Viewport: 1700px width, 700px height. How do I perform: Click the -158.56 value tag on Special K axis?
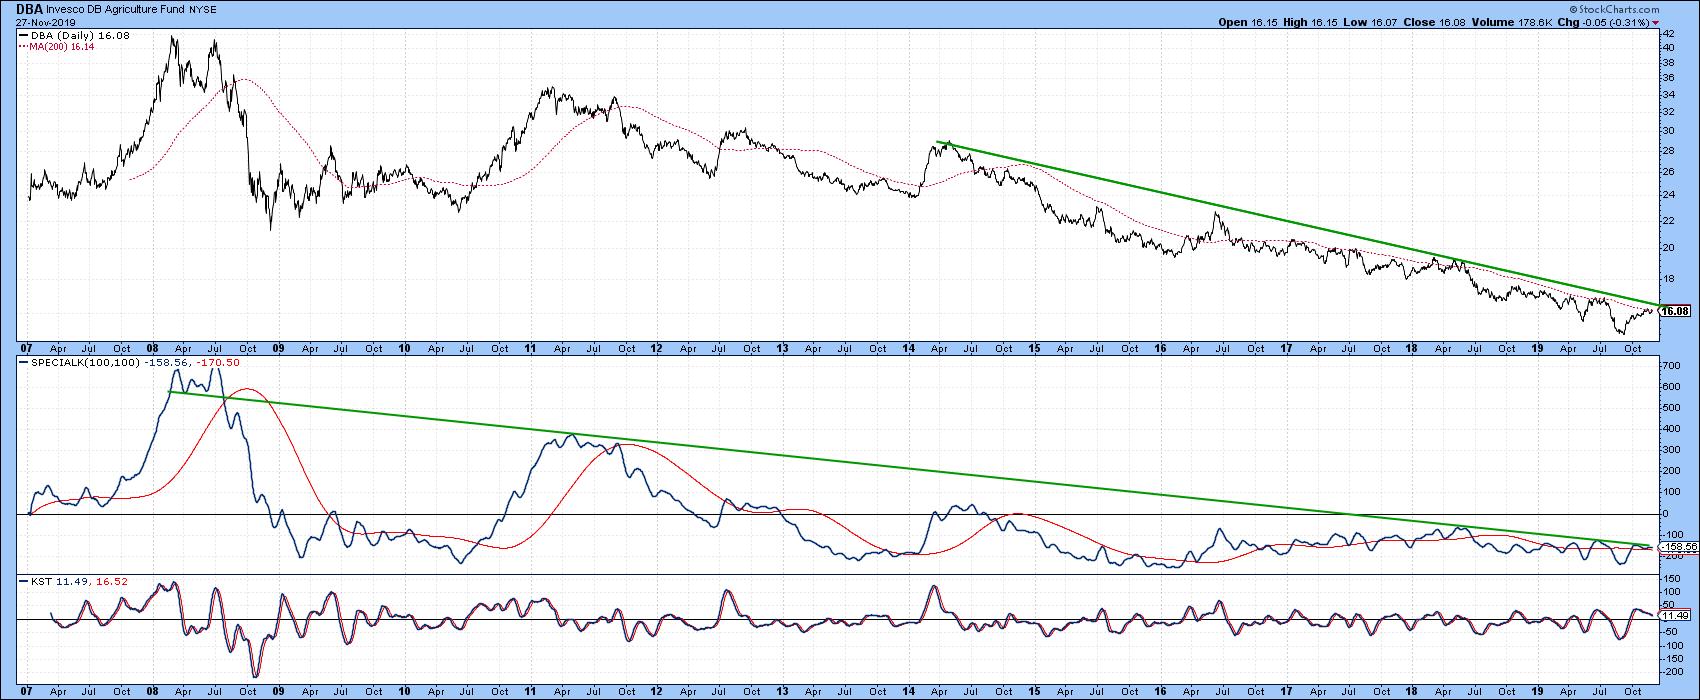[1677, 548]
